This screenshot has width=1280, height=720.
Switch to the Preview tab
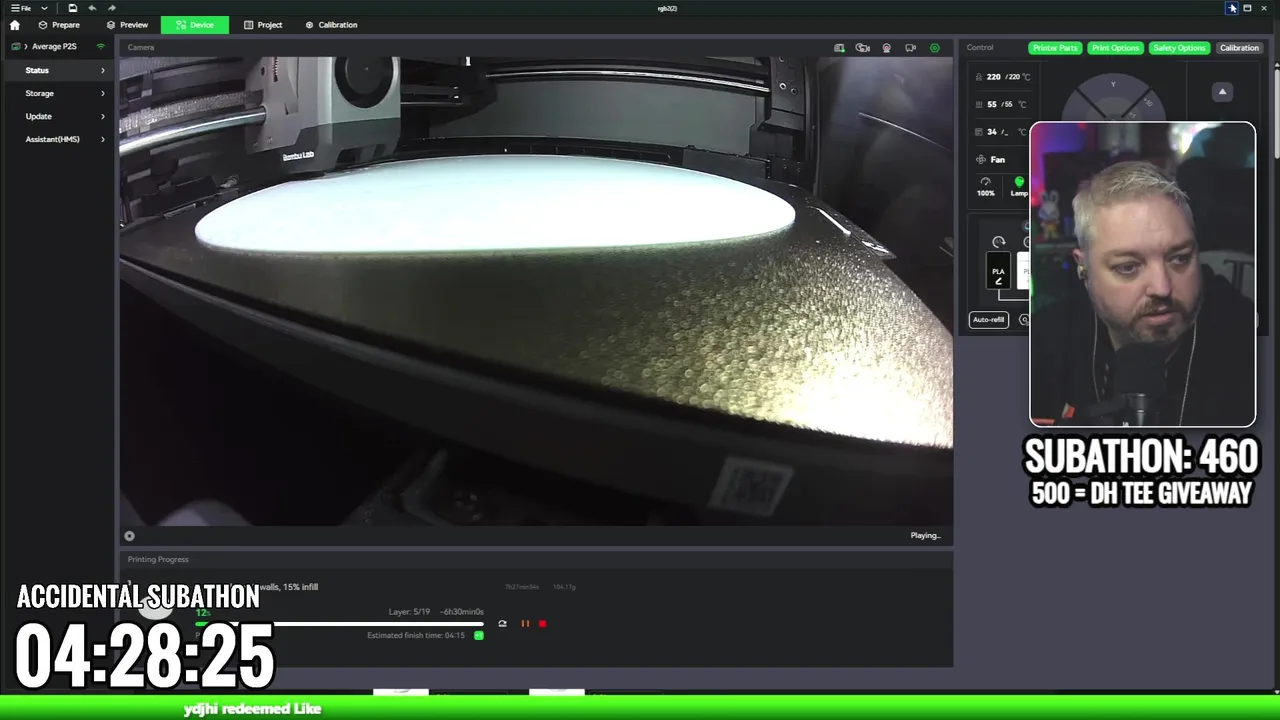coord(127,25)
